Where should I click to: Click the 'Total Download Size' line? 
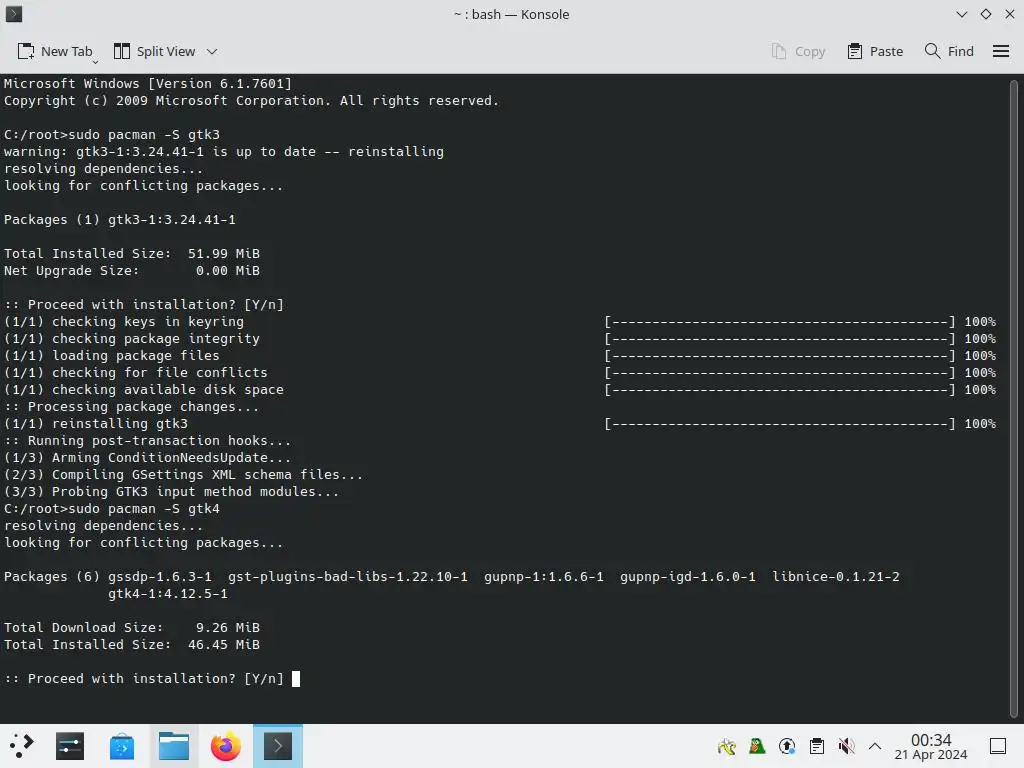pos(132,628)
